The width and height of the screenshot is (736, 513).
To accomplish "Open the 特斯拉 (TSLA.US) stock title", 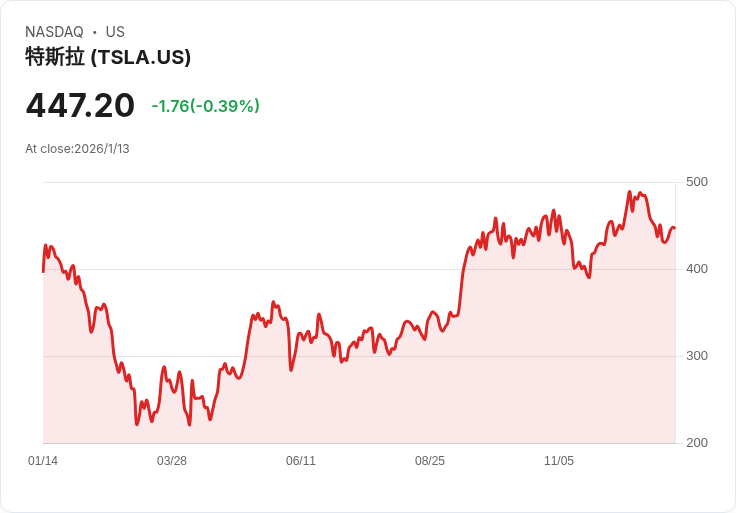I will coord(108,57).
